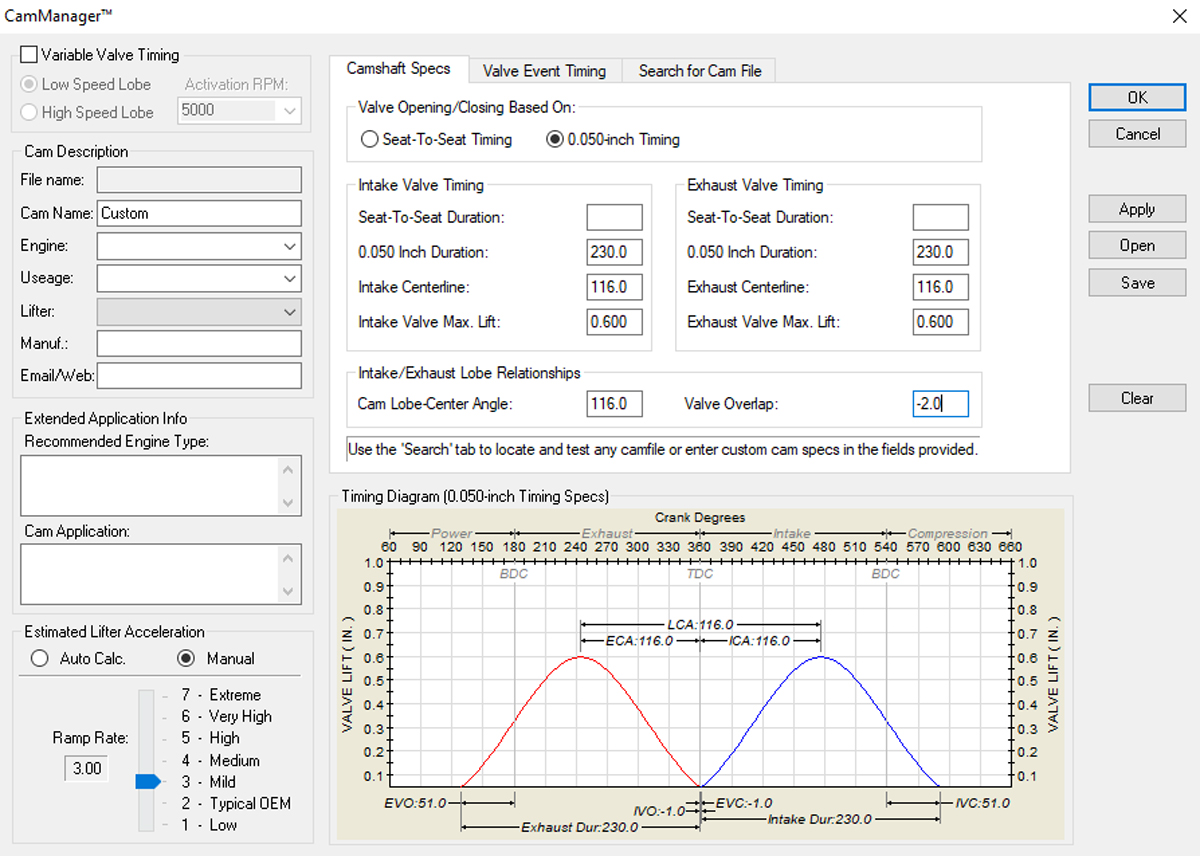
Task: Enable the Variable Valve Timing checkbox
Action: [x=29, y=55]
